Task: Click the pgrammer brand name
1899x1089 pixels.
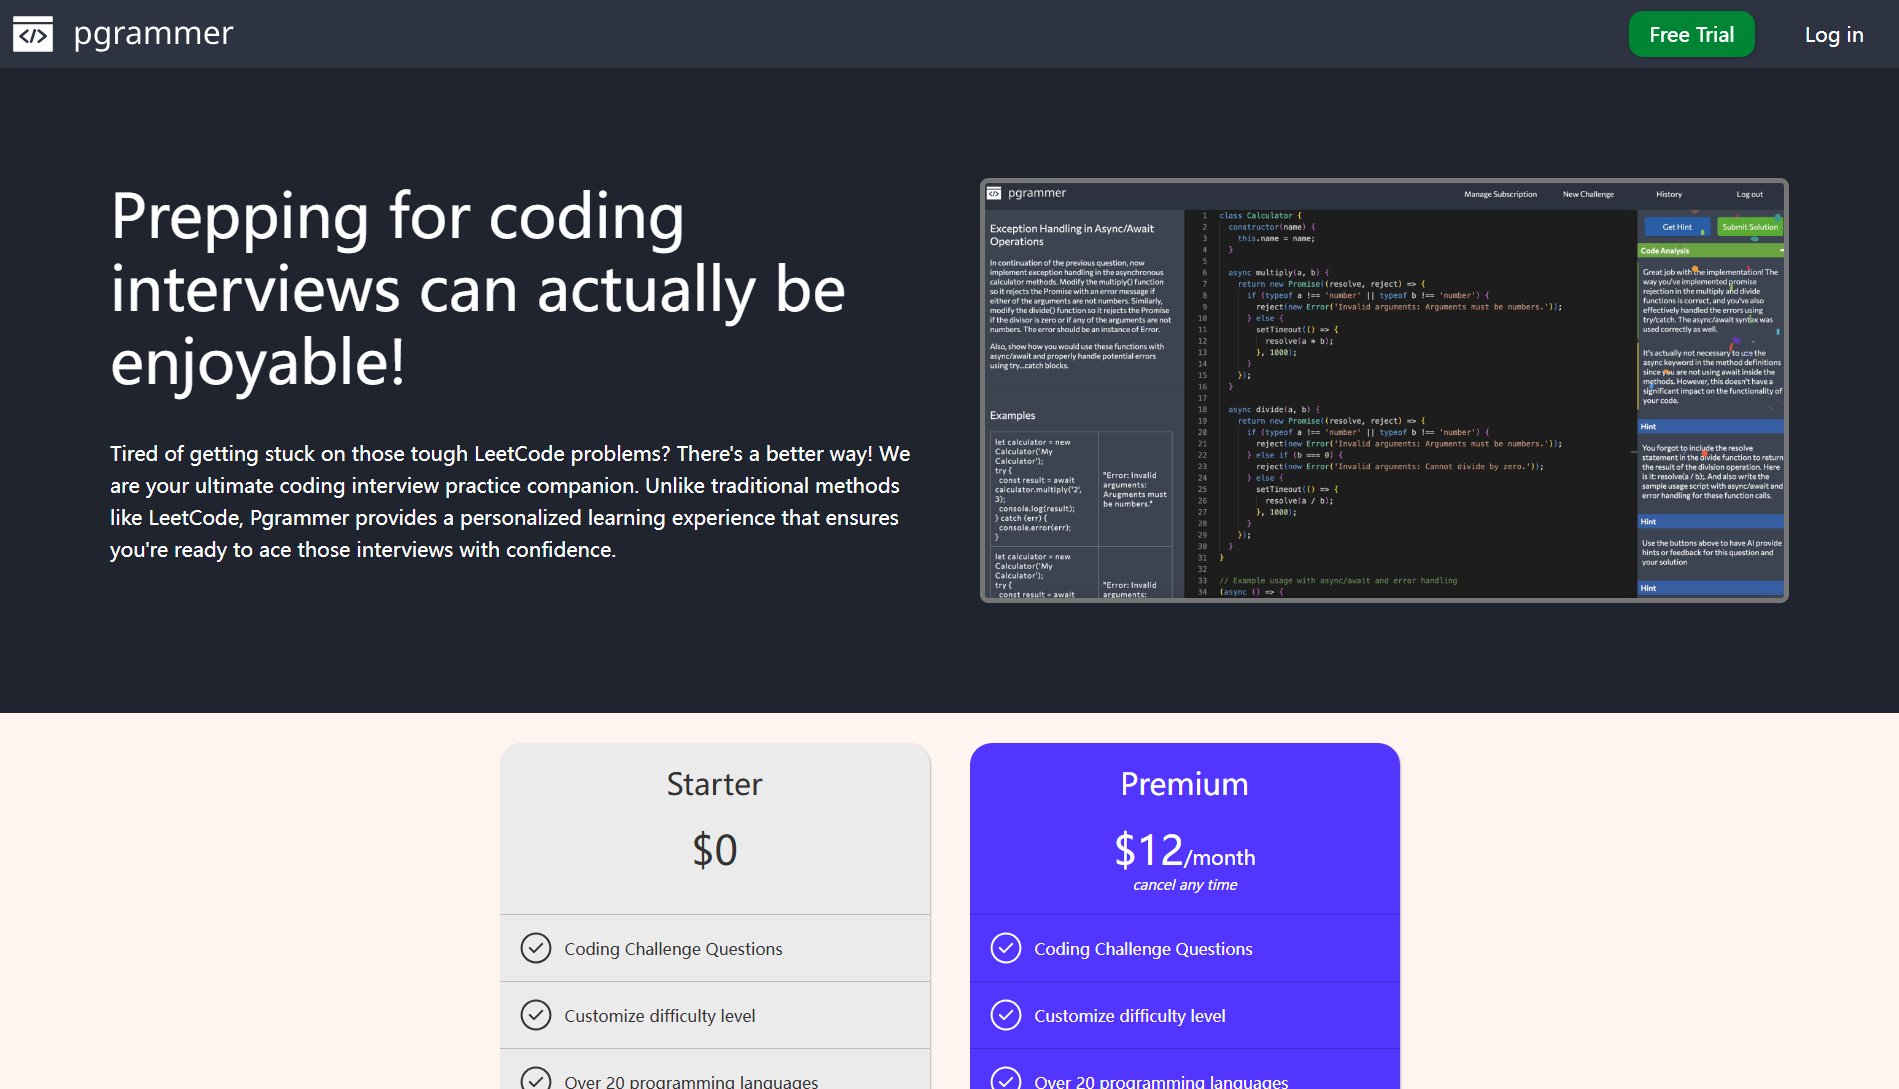Action: click(153, 34)
